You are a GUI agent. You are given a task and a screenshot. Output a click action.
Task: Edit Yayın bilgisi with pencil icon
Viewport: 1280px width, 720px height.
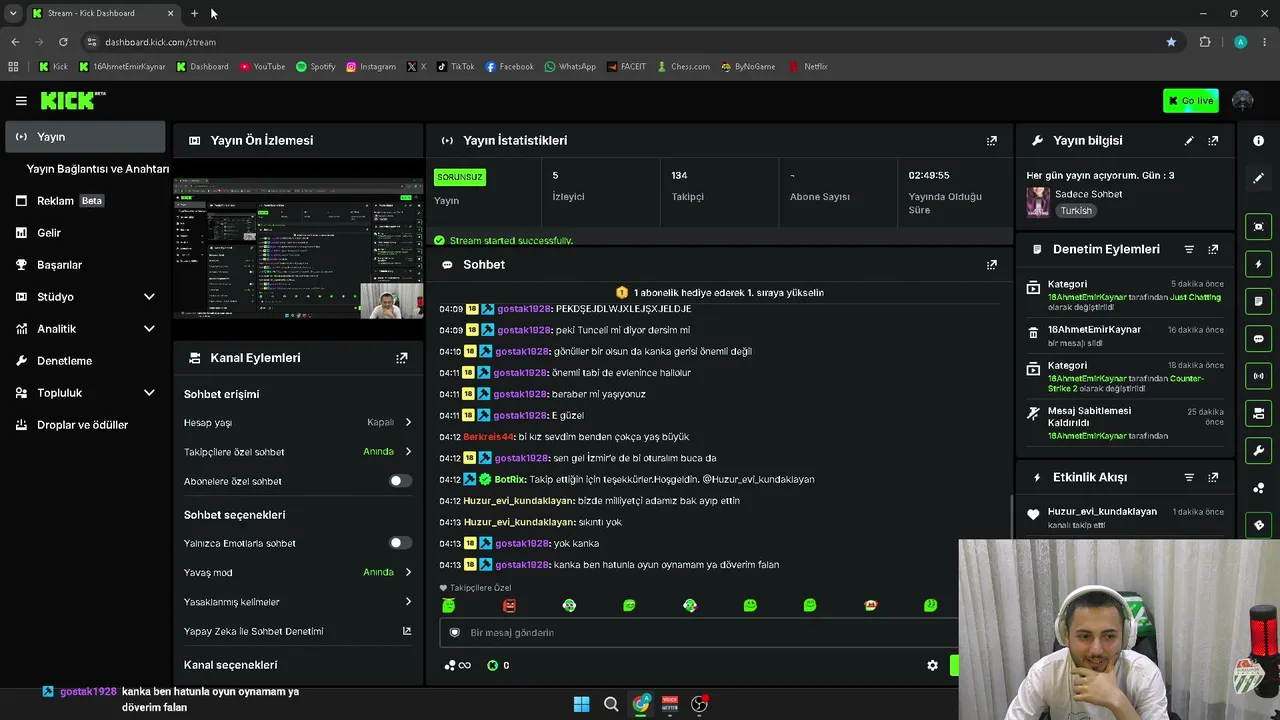point(1189,141)
